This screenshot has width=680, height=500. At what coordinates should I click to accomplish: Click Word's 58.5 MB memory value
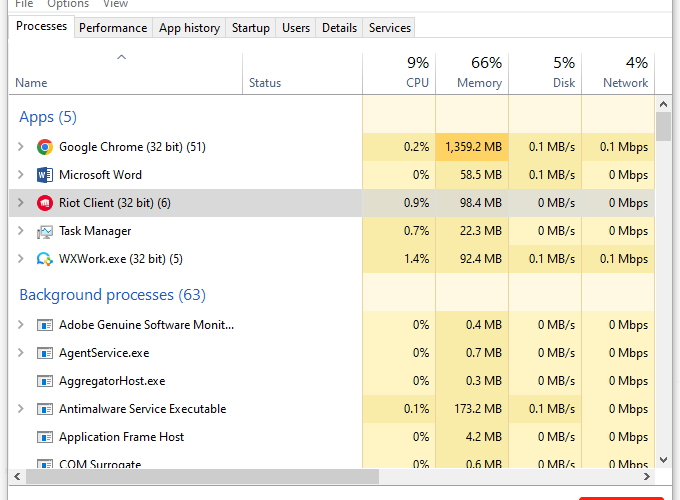[x=481, y=175]
